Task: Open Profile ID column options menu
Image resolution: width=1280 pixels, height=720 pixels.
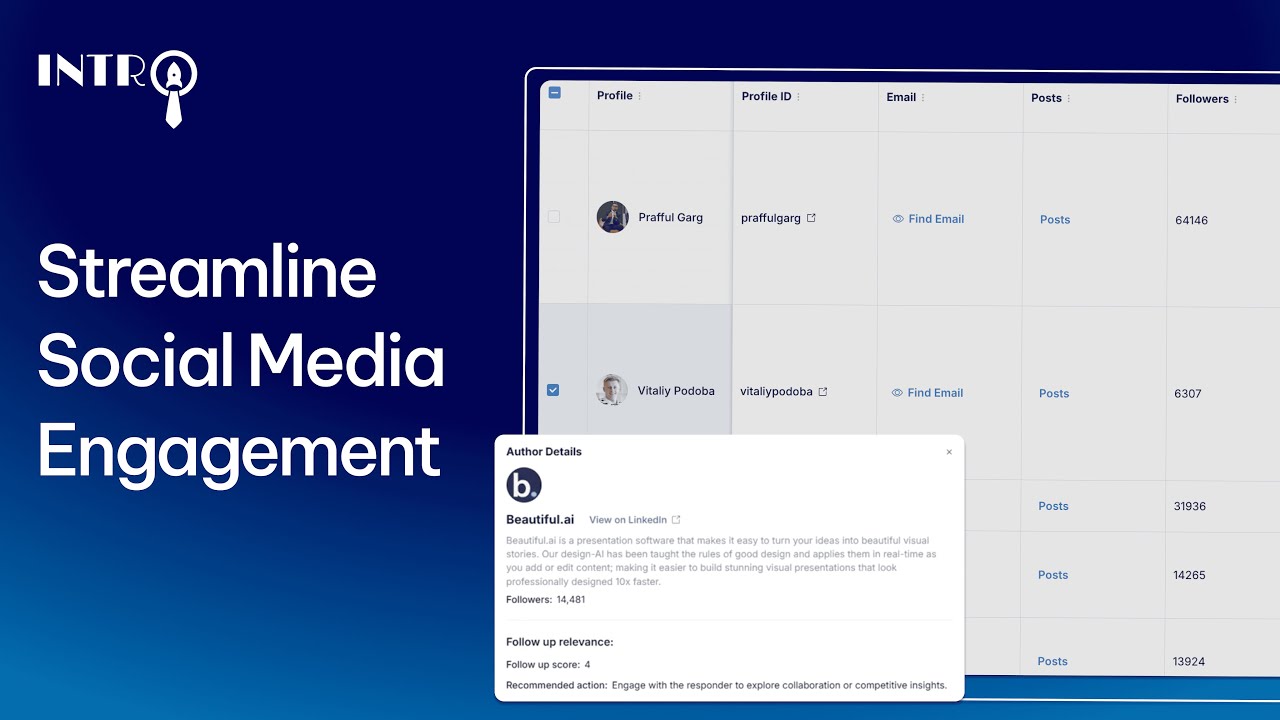Action: coord(798,97)
